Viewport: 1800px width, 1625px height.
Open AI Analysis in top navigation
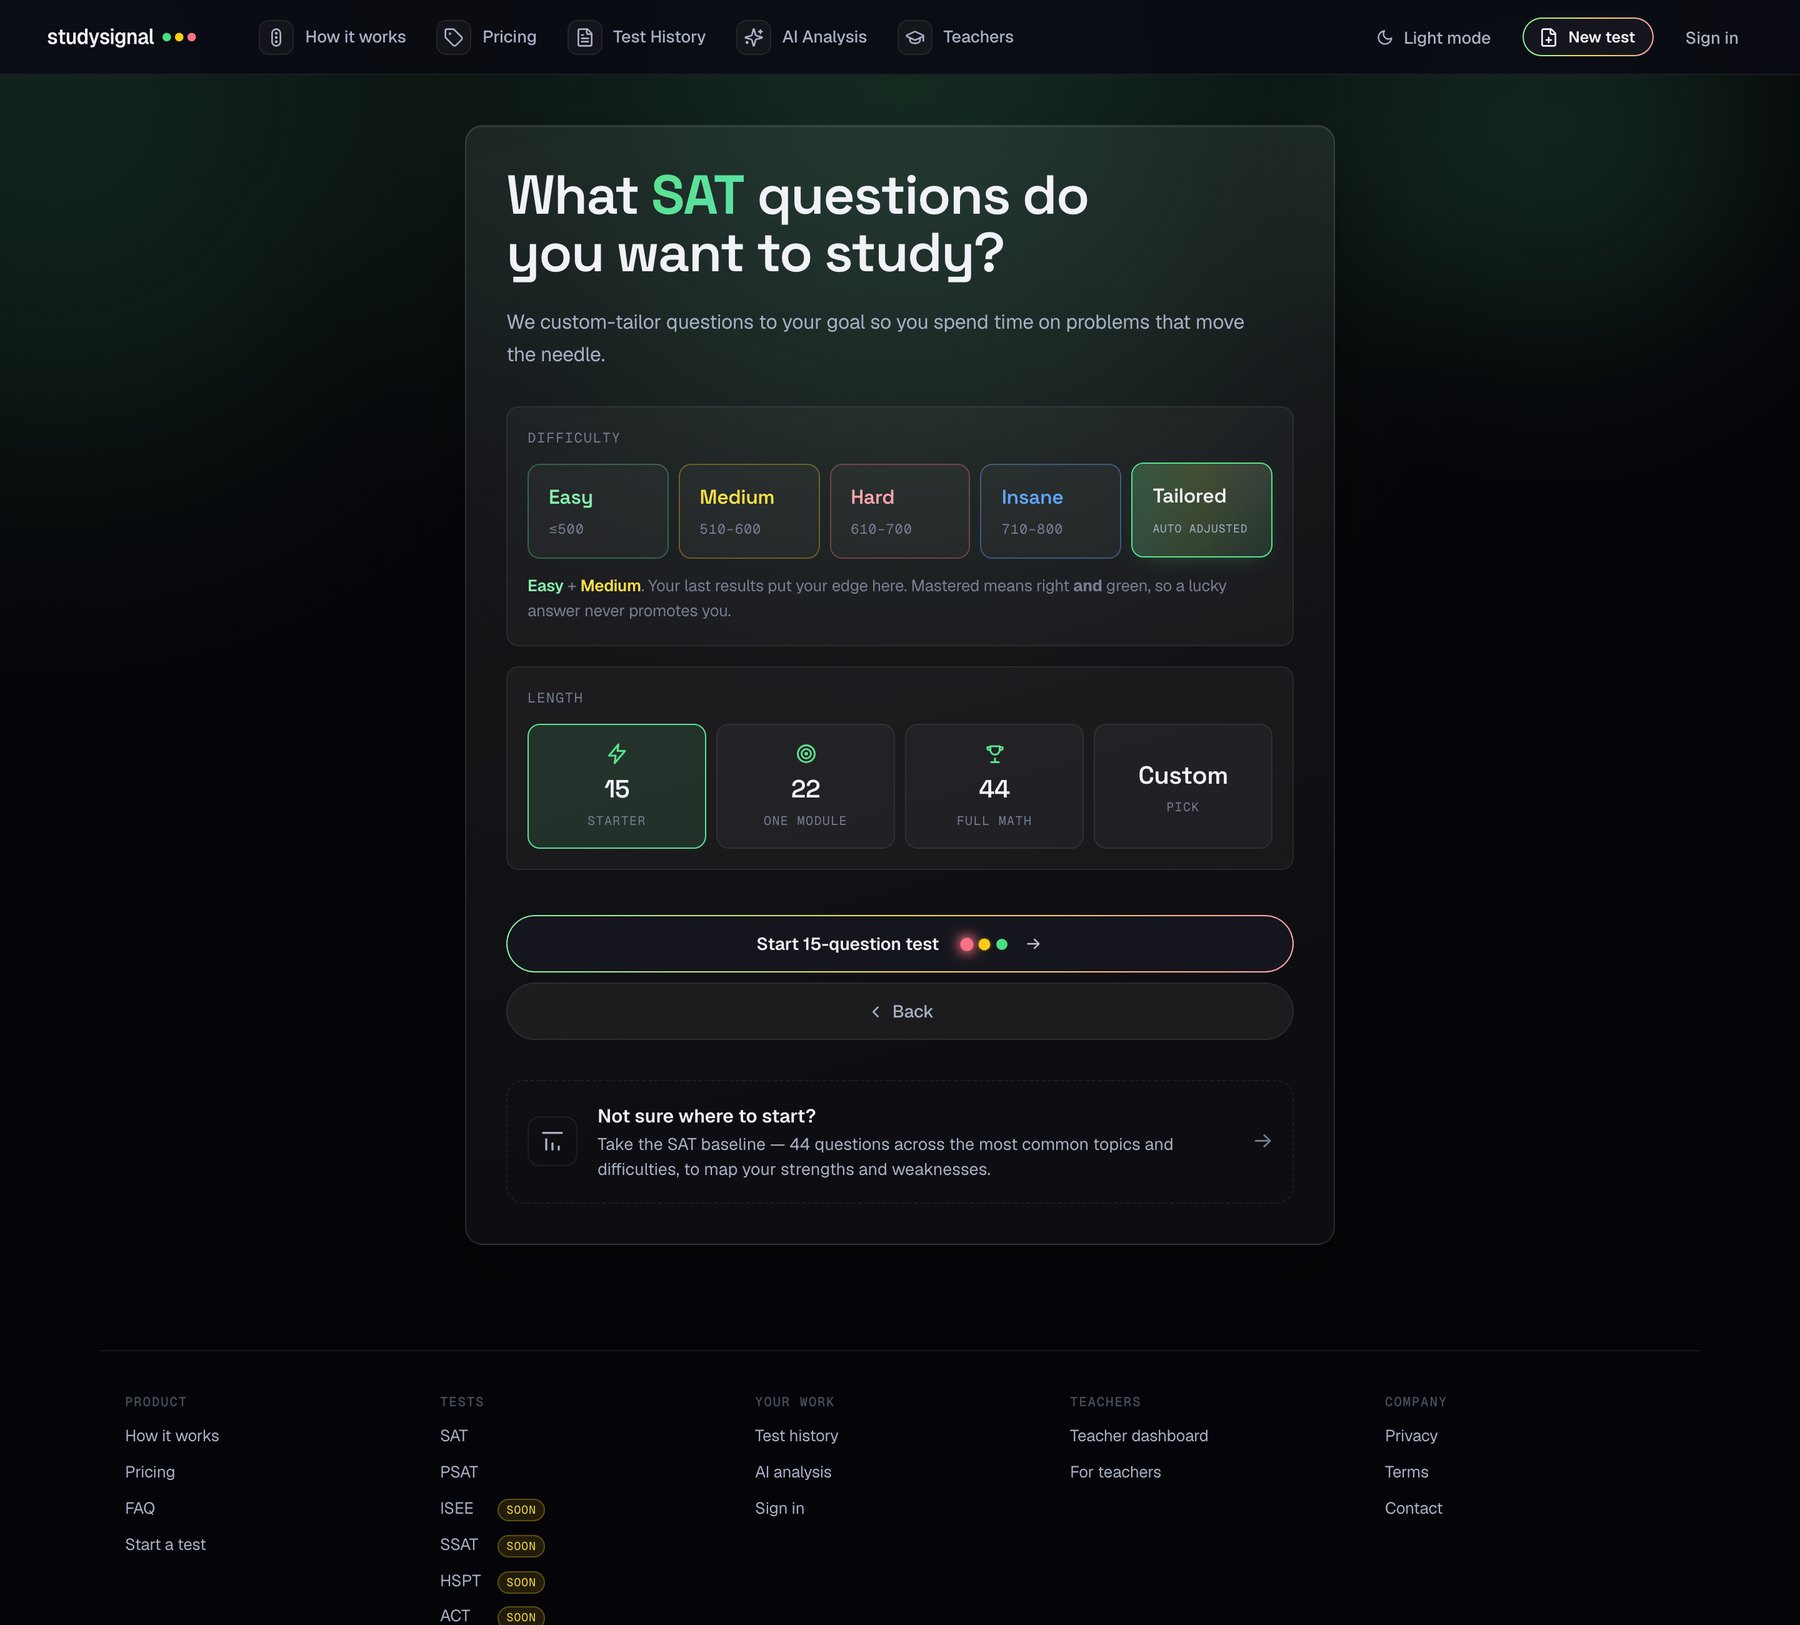[802, 37]
